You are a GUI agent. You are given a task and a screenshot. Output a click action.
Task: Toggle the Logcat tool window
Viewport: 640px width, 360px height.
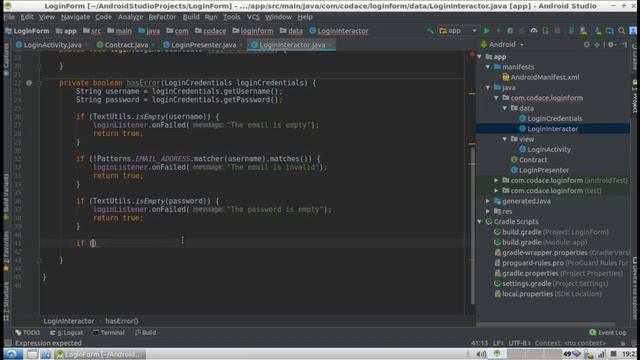[x=66, y=333]
